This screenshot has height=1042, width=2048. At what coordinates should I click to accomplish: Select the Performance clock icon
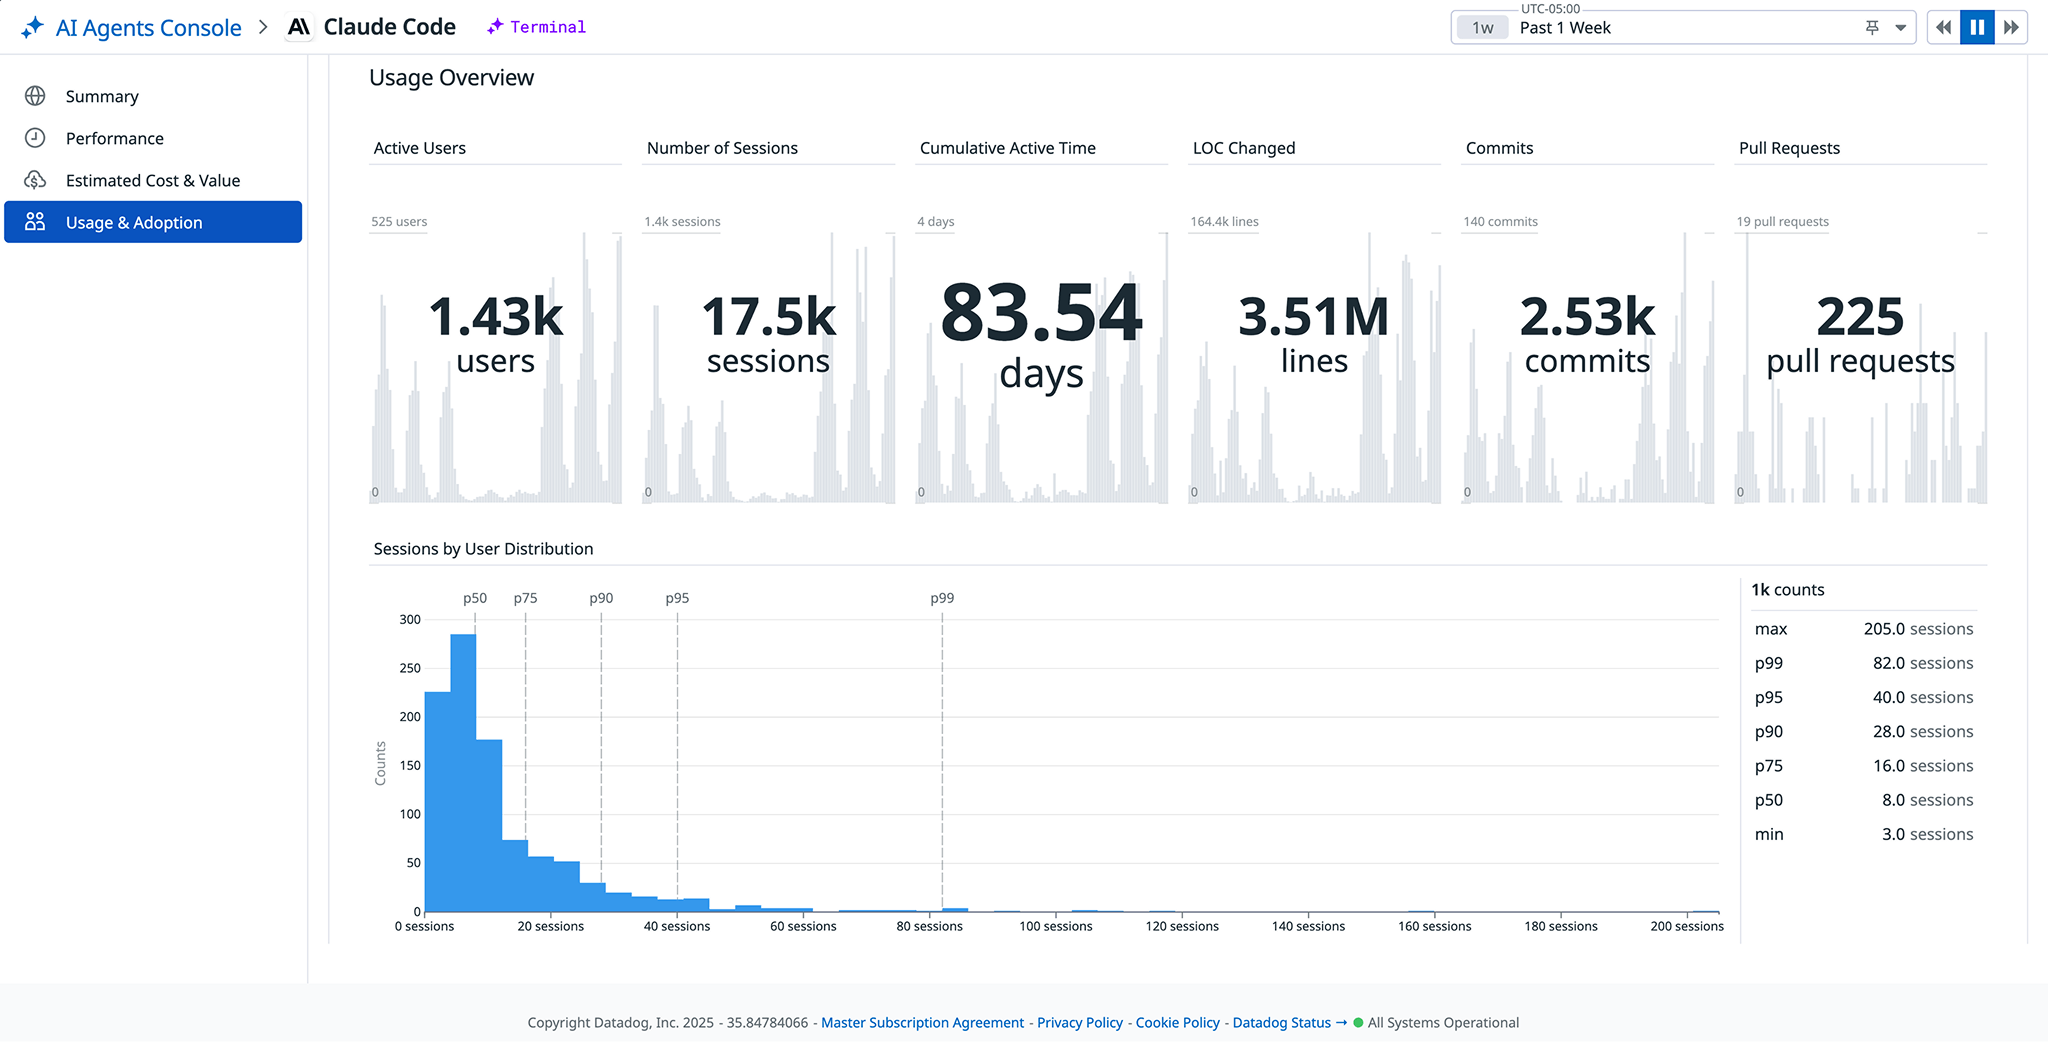[35, 138]
